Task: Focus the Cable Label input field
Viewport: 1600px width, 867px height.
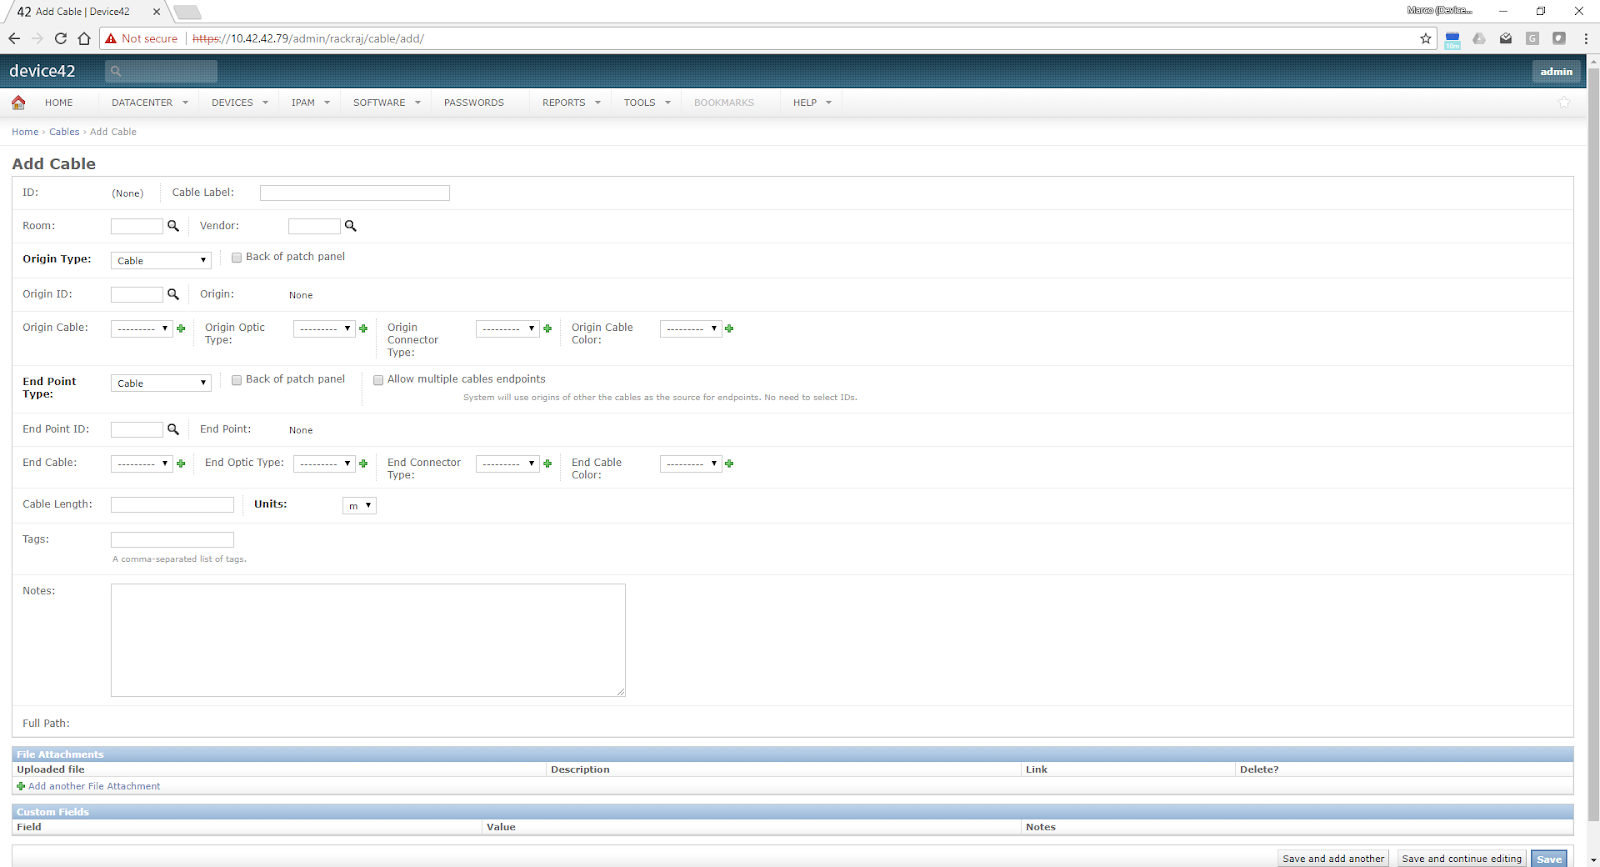Action: (355, 193)
